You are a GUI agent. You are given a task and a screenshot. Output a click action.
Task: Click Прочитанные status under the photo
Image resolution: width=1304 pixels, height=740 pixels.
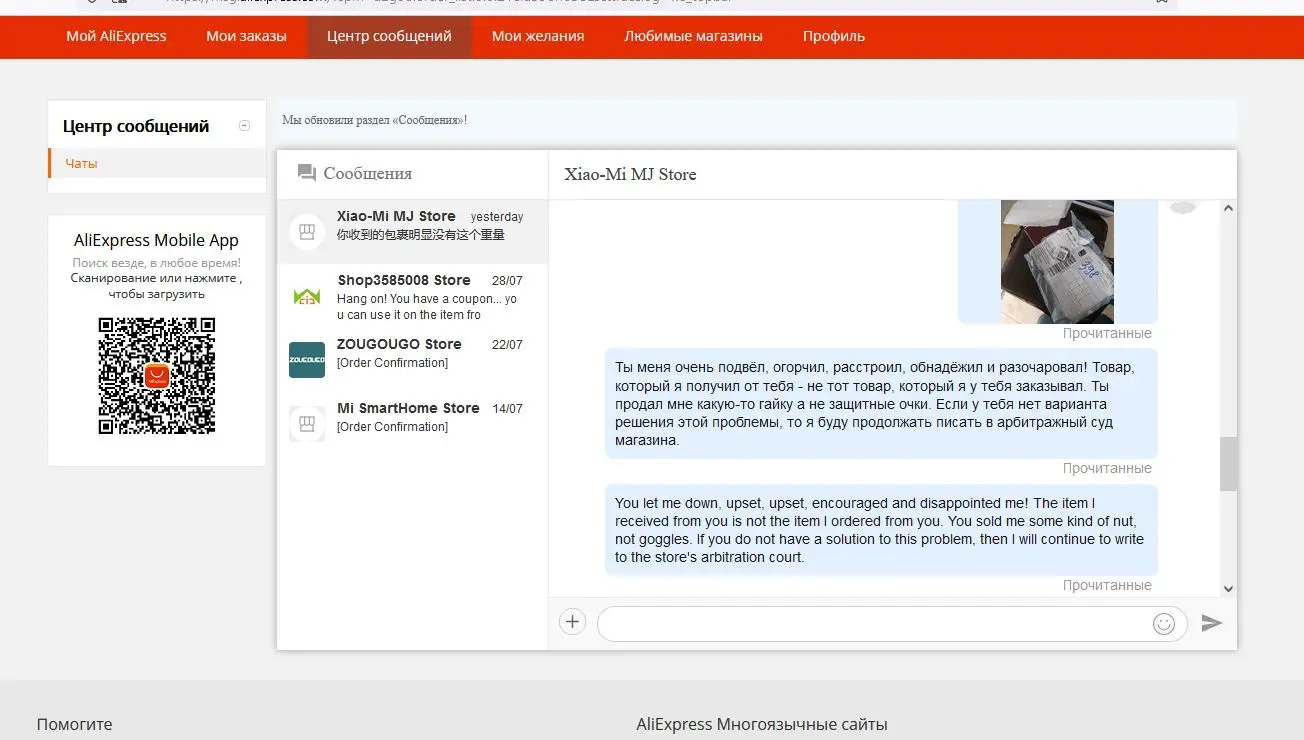1107,333
